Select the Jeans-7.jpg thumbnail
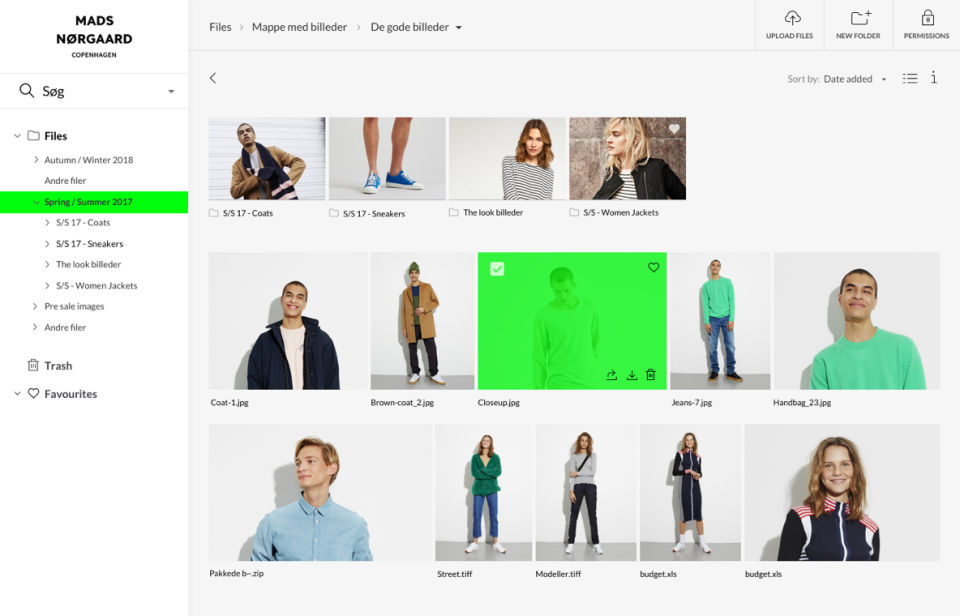Screen dimensions: 960x616 click(x=720, y=321)
